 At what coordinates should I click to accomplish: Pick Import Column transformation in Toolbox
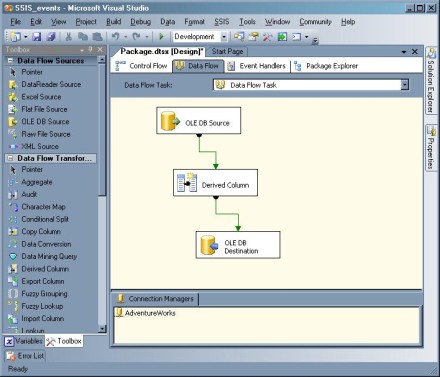point(43,319)
